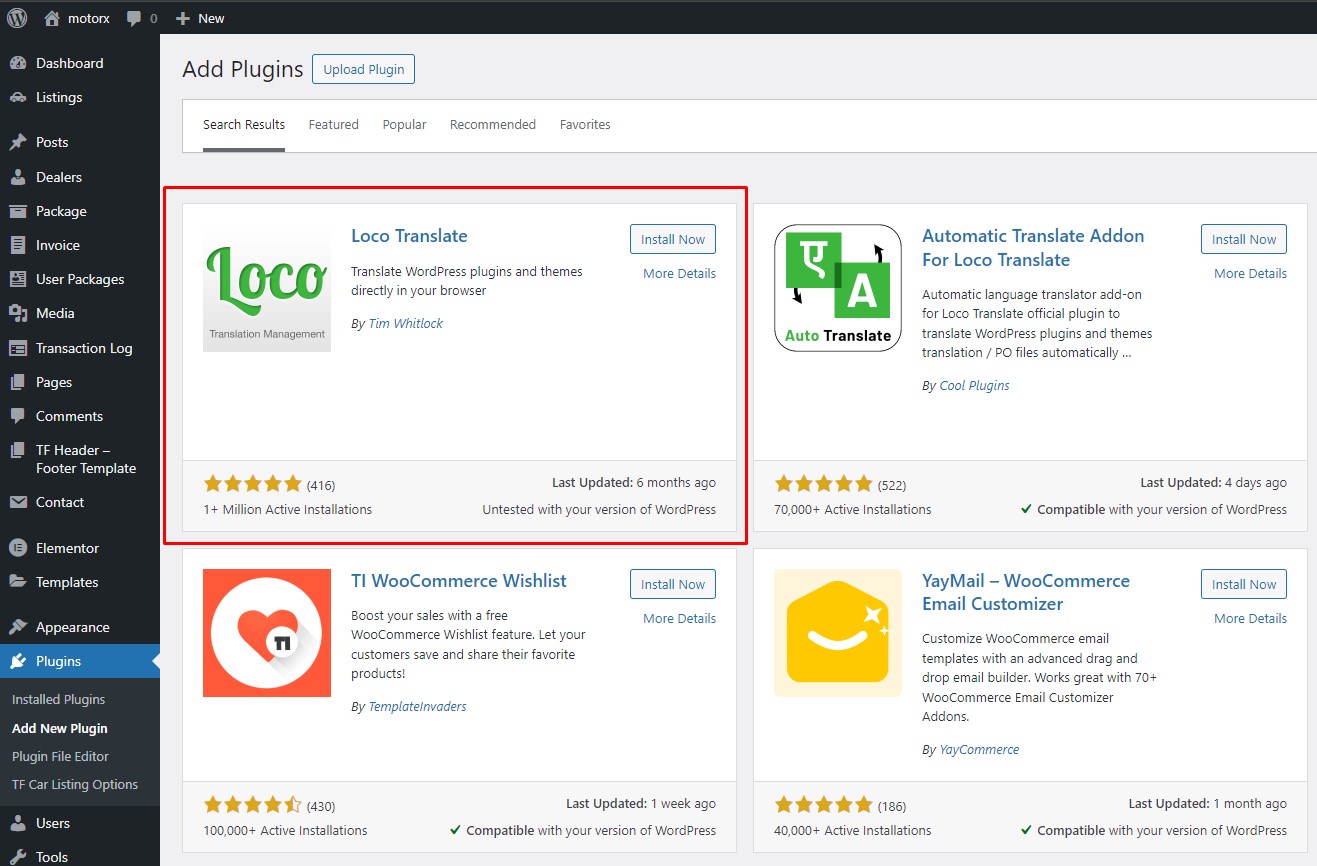Click the Pages icon in the sidebar
The image size is (1317, 866).
click(x=18, y=382)
